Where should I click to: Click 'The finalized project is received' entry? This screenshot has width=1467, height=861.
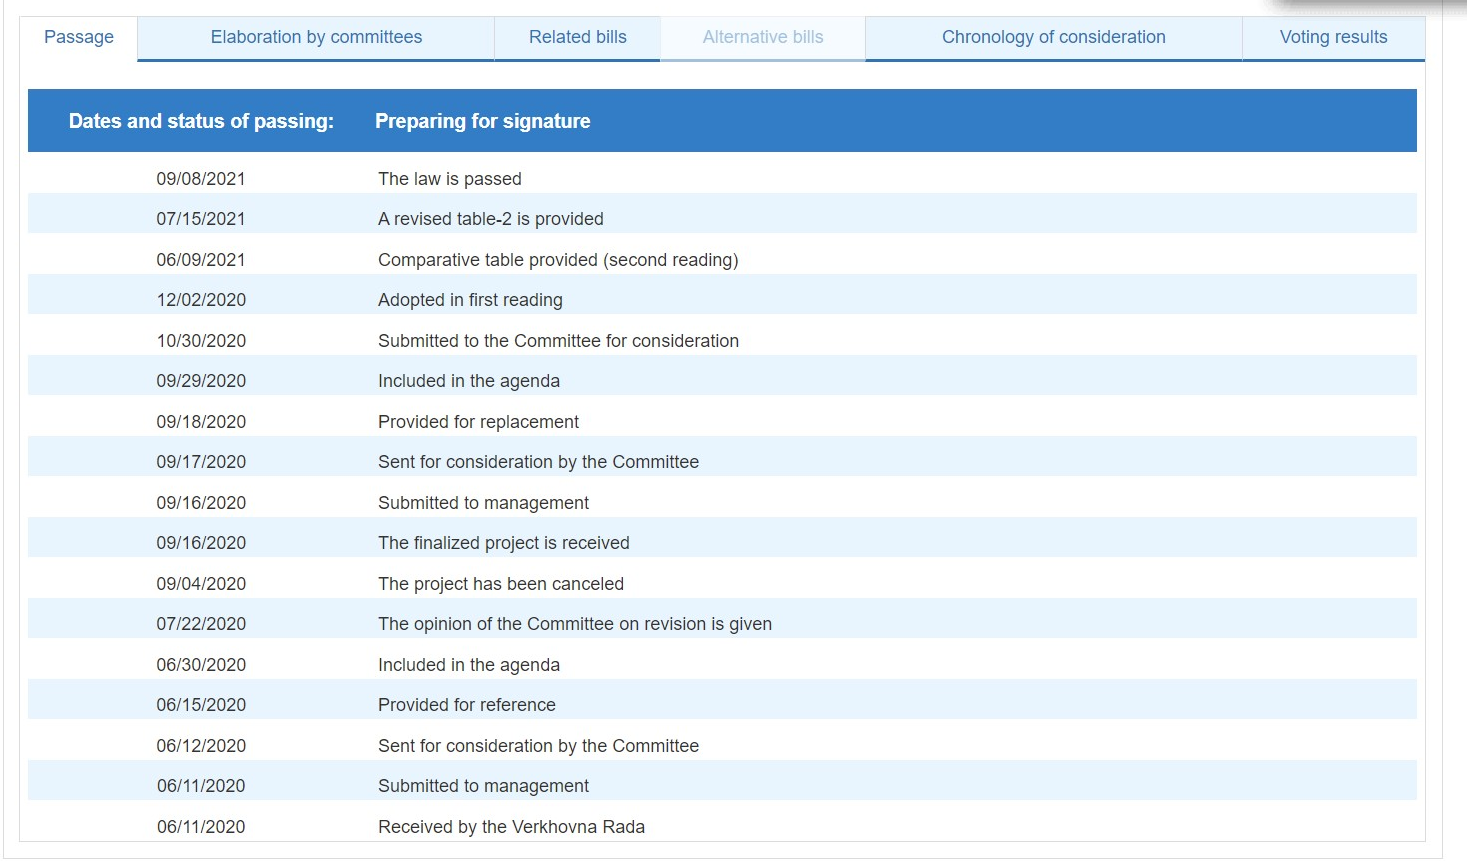(x=504, y=543)
